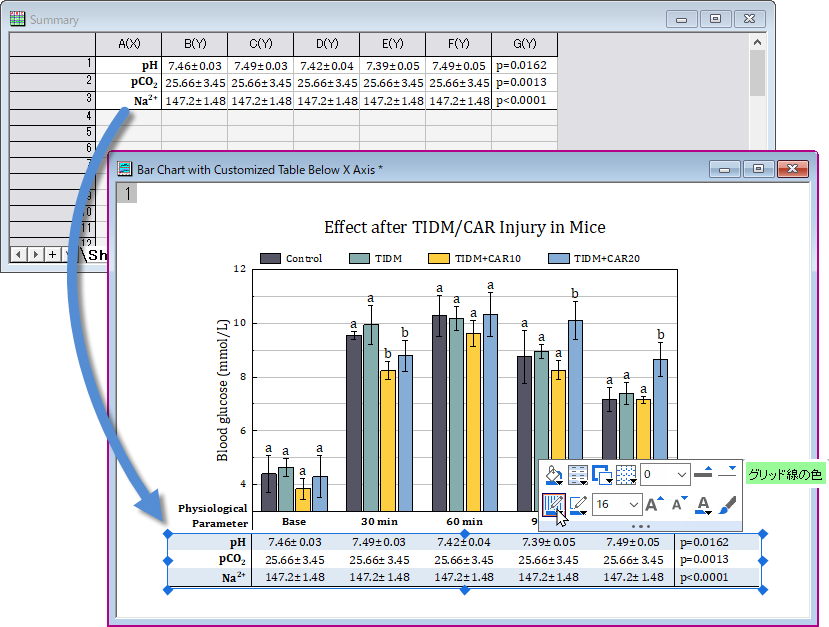This screenshot has width=829, height=627.
Task: Click the border color pencil icon
Action: pyautogui.click(x=578, y=504)
